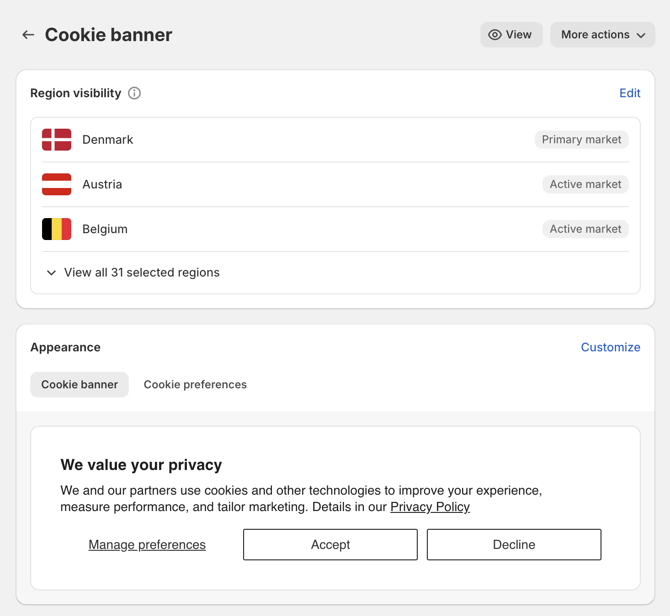This screenshot has width=670, height=616.
Task: Click Customize link in Appearance
Action: (x=611, y=347)
